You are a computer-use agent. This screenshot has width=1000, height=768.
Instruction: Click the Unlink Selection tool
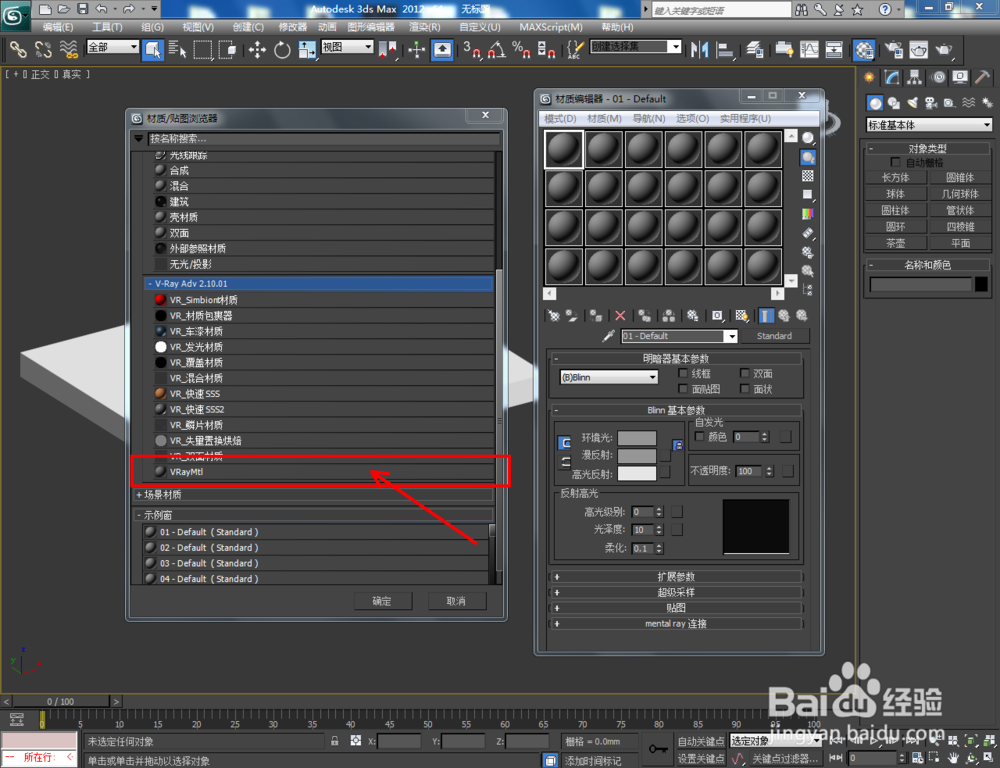(x=43, y=49)
